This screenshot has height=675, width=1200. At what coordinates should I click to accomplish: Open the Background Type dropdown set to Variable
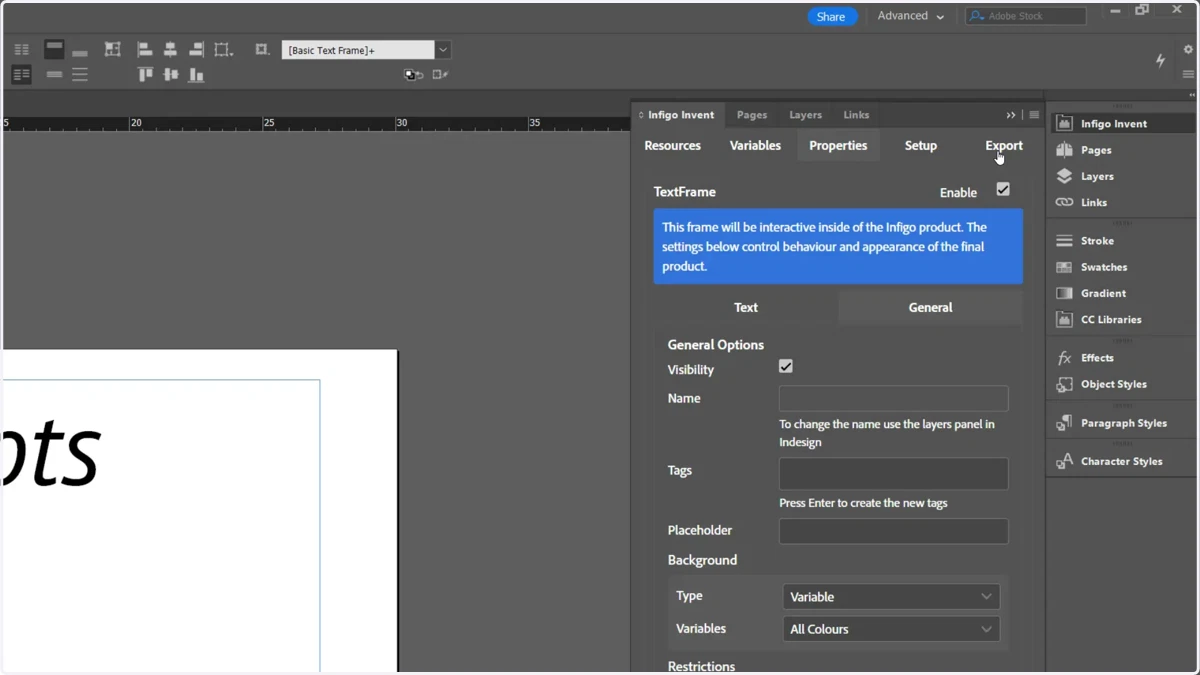click(891, 597)
